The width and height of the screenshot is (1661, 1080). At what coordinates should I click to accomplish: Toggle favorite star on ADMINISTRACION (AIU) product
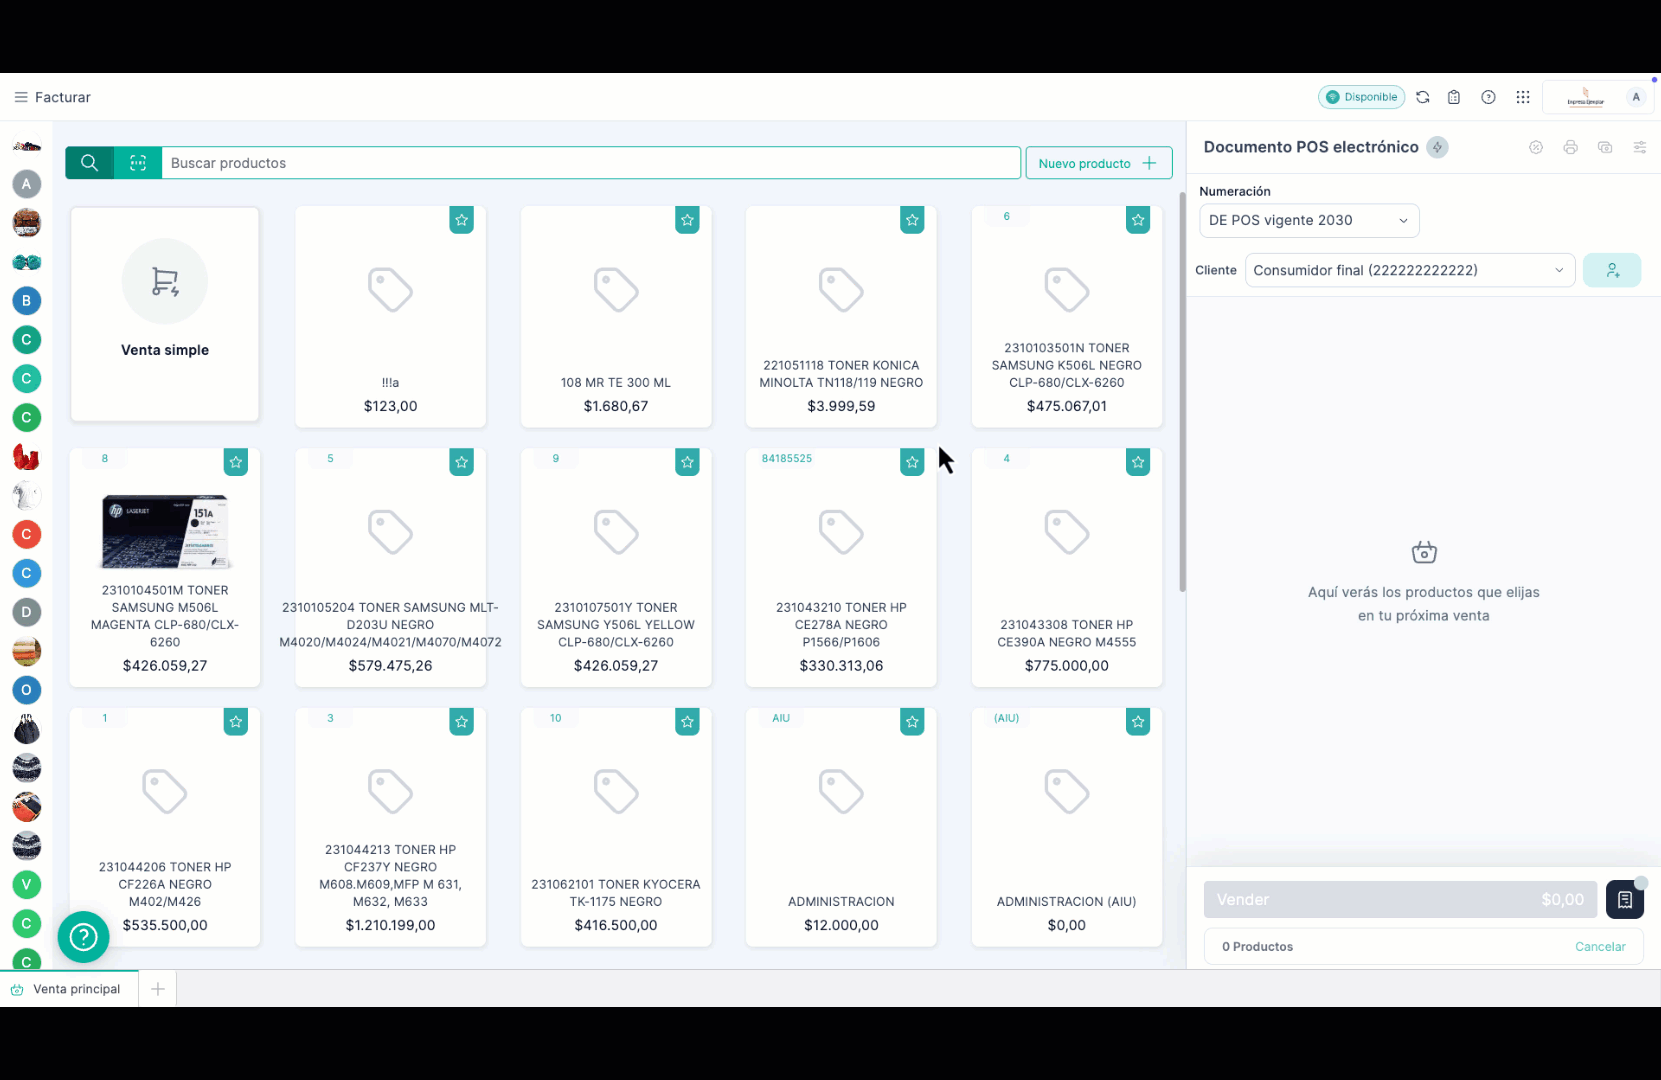[x=1138, y=722]
